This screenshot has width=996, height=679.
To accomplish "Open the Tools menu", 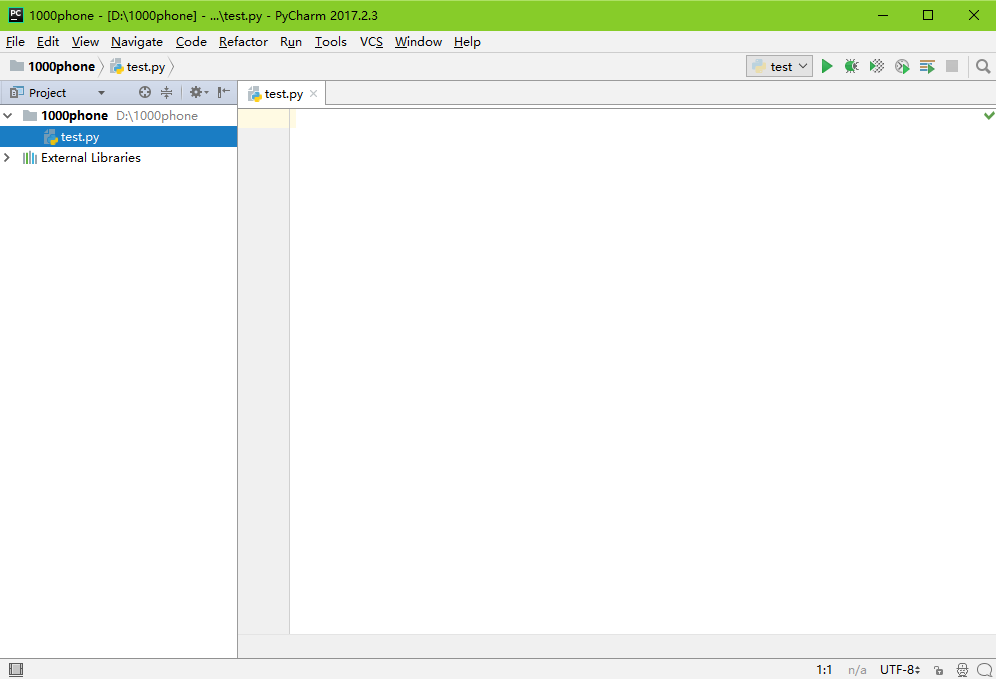I will (331, 42).
